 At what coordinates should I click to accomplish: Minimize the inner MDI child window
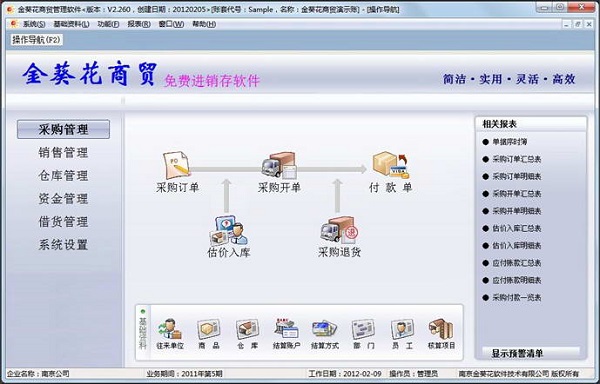566,24
